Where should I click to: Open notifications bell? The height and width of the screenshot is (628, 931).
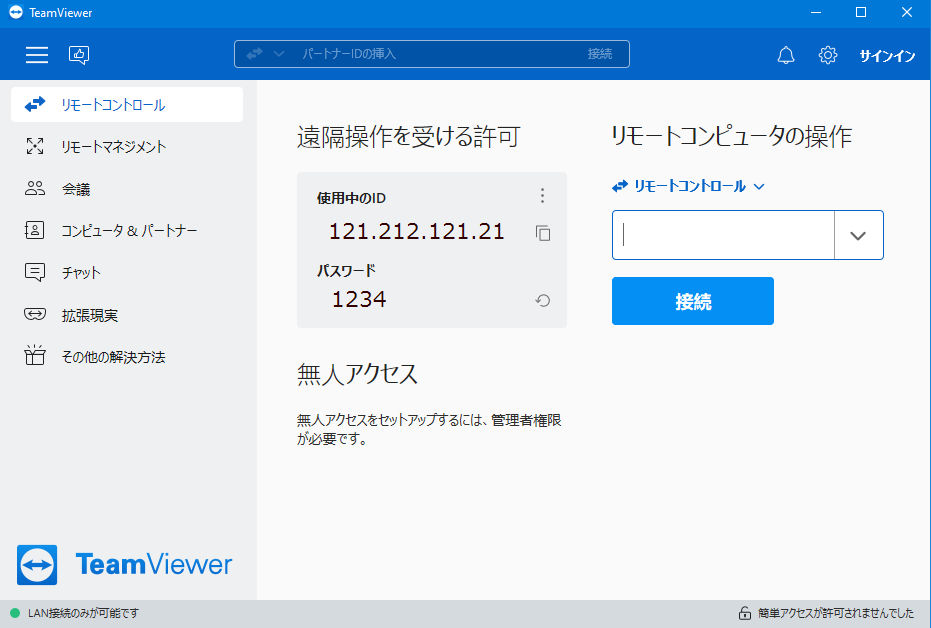[x=786, y=55]
